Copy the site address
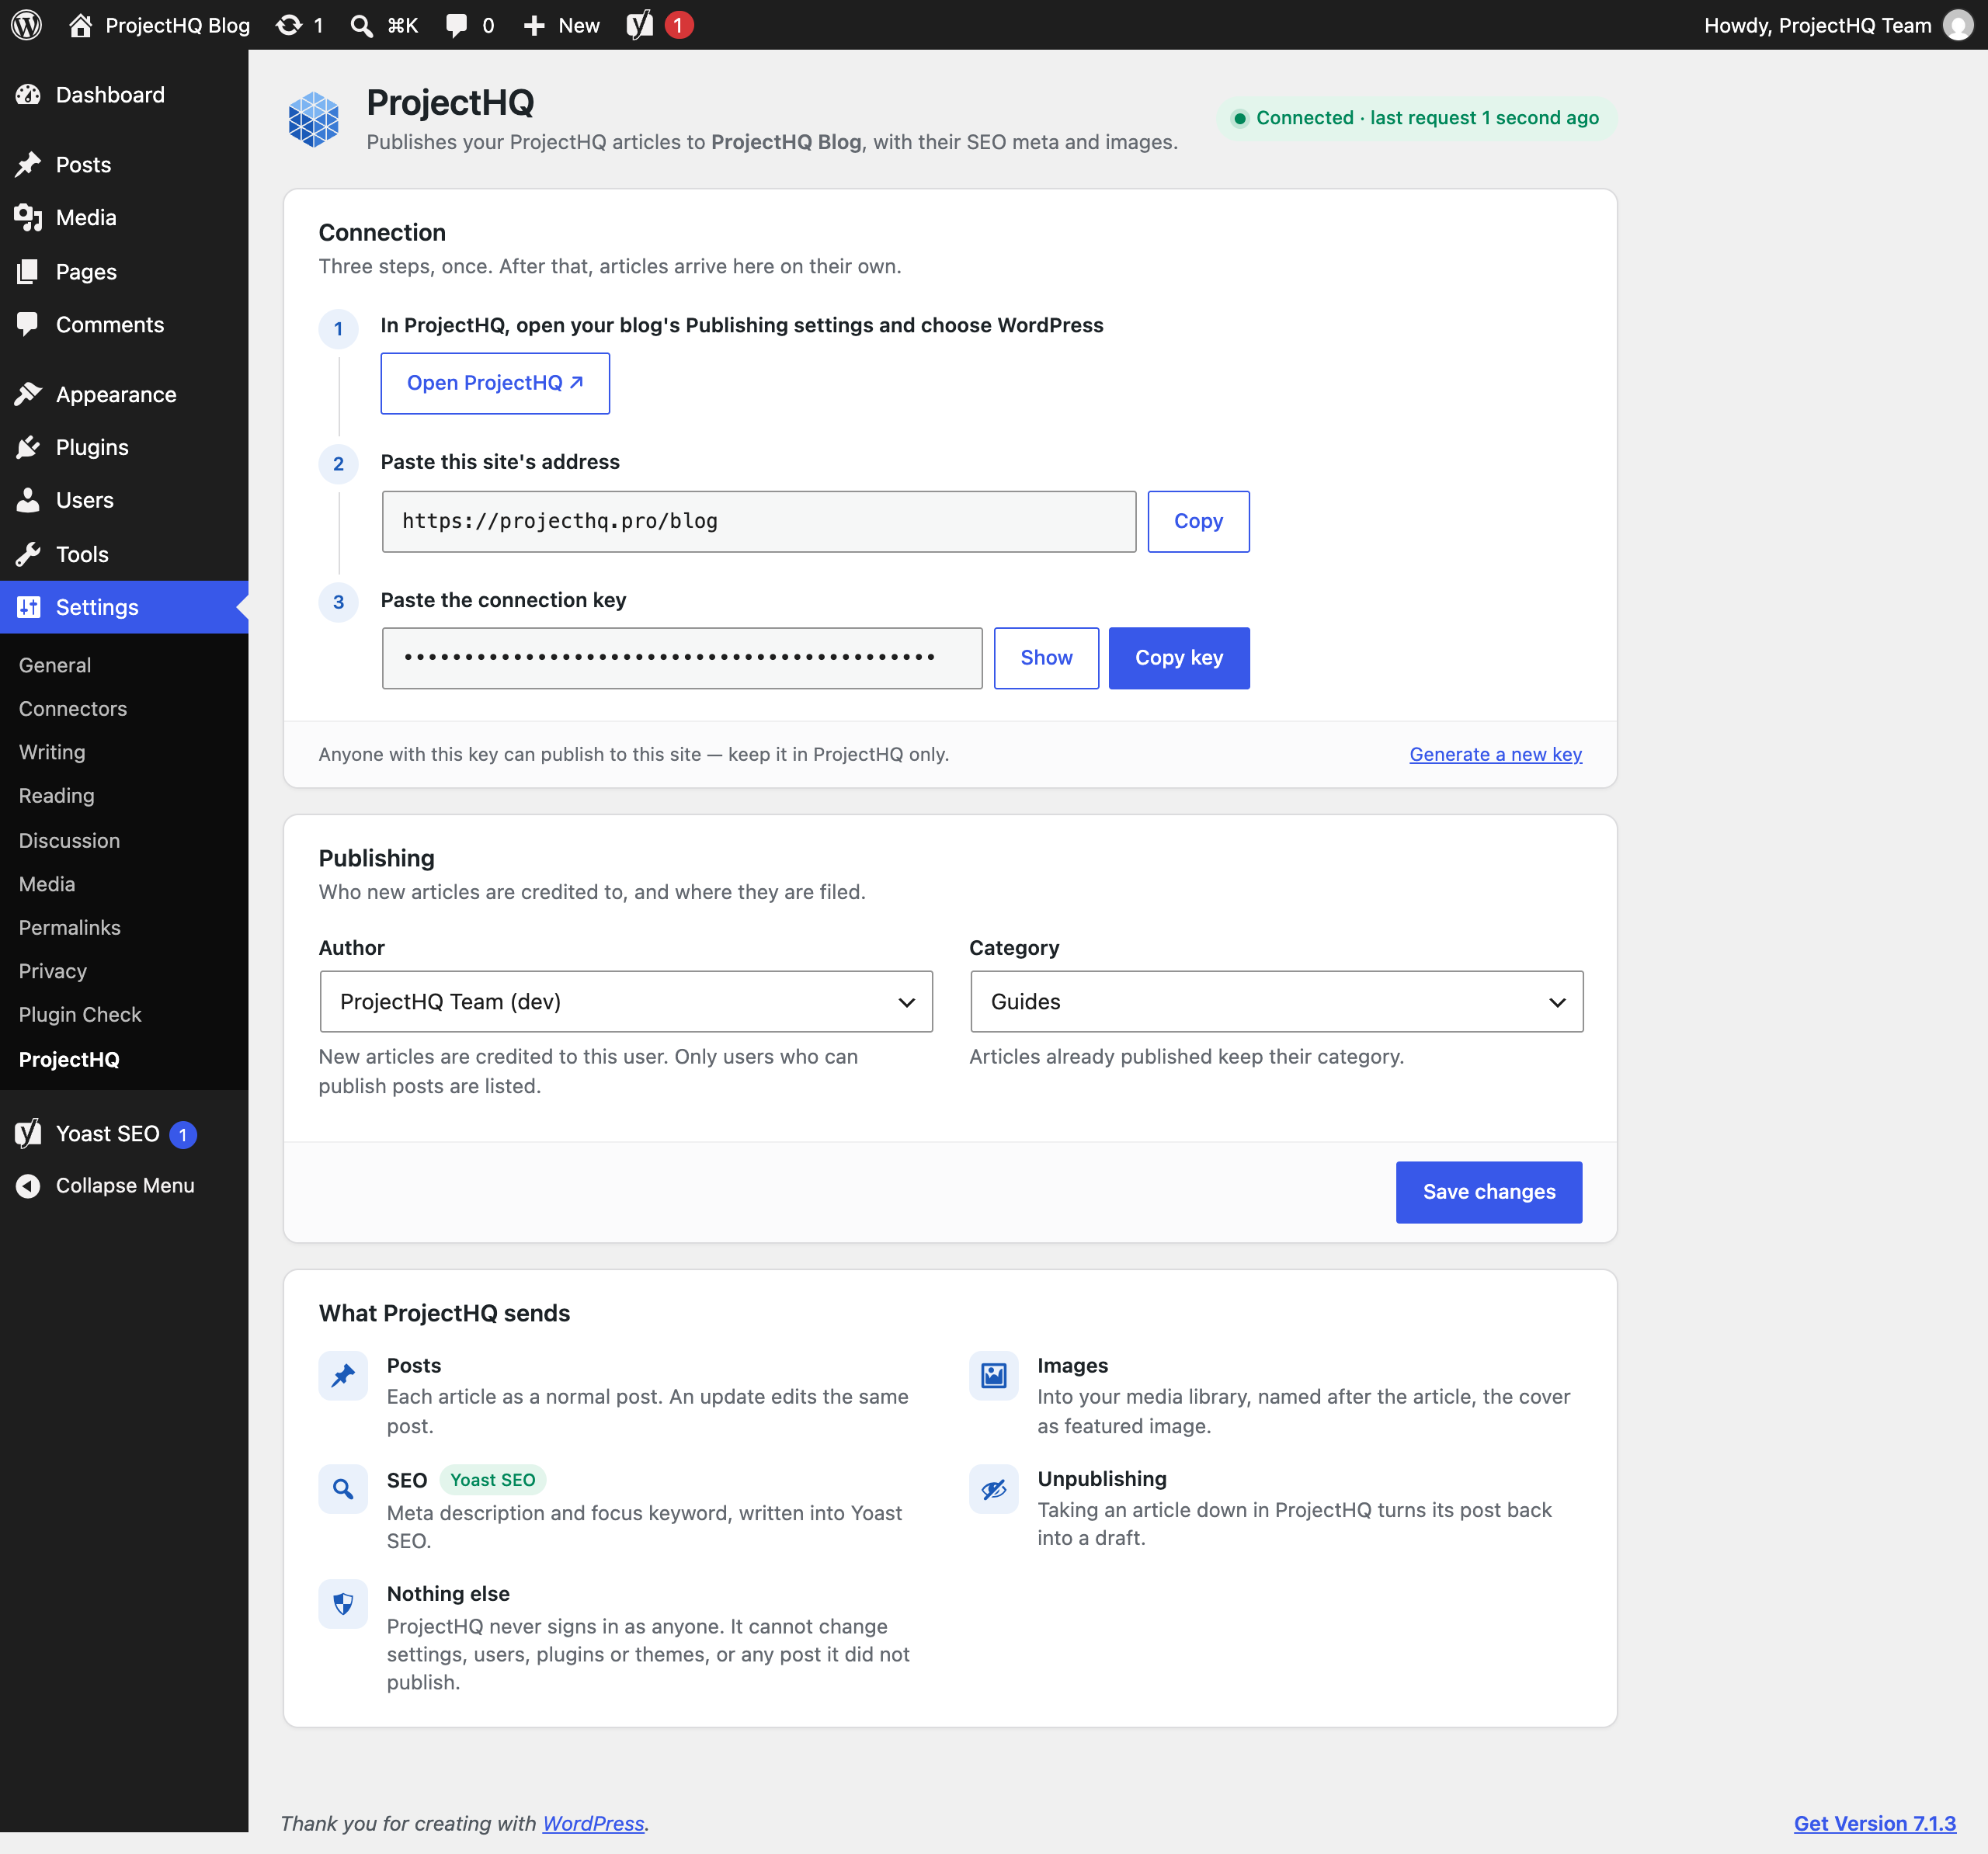The height and width of the screenshot is (1854, 1988). [x=1198, y=521]
